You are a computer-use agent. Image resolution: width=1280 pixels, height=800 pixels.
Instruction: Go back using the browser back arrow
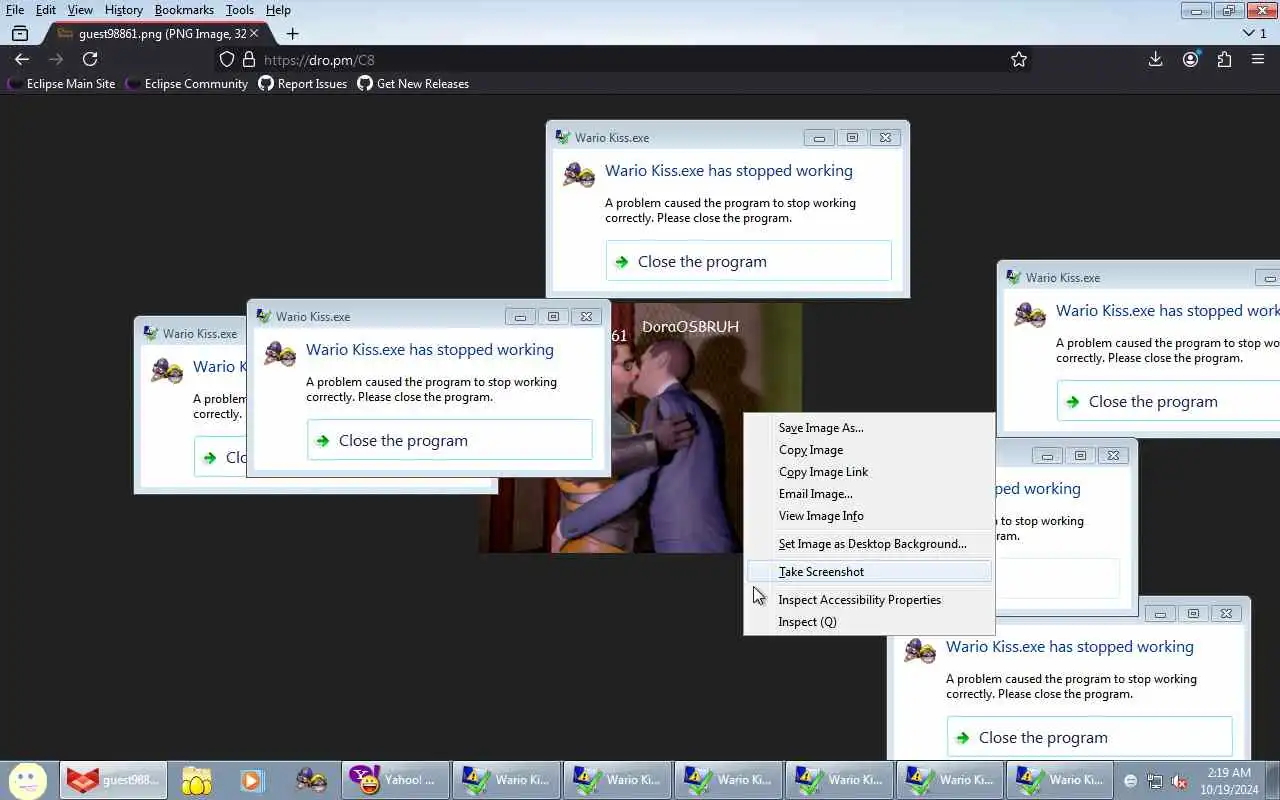pyautogui.click(x=22, y=60)
